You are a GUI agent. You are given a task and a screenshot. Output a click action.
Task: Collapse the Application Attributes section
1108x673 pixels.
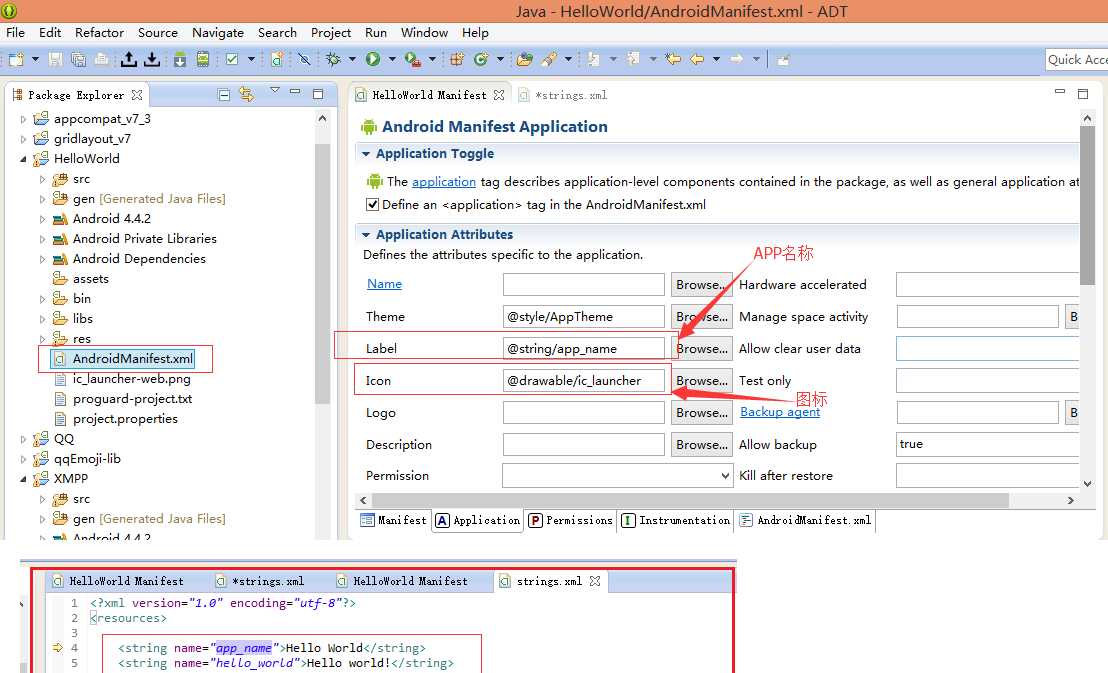(365, 234)
